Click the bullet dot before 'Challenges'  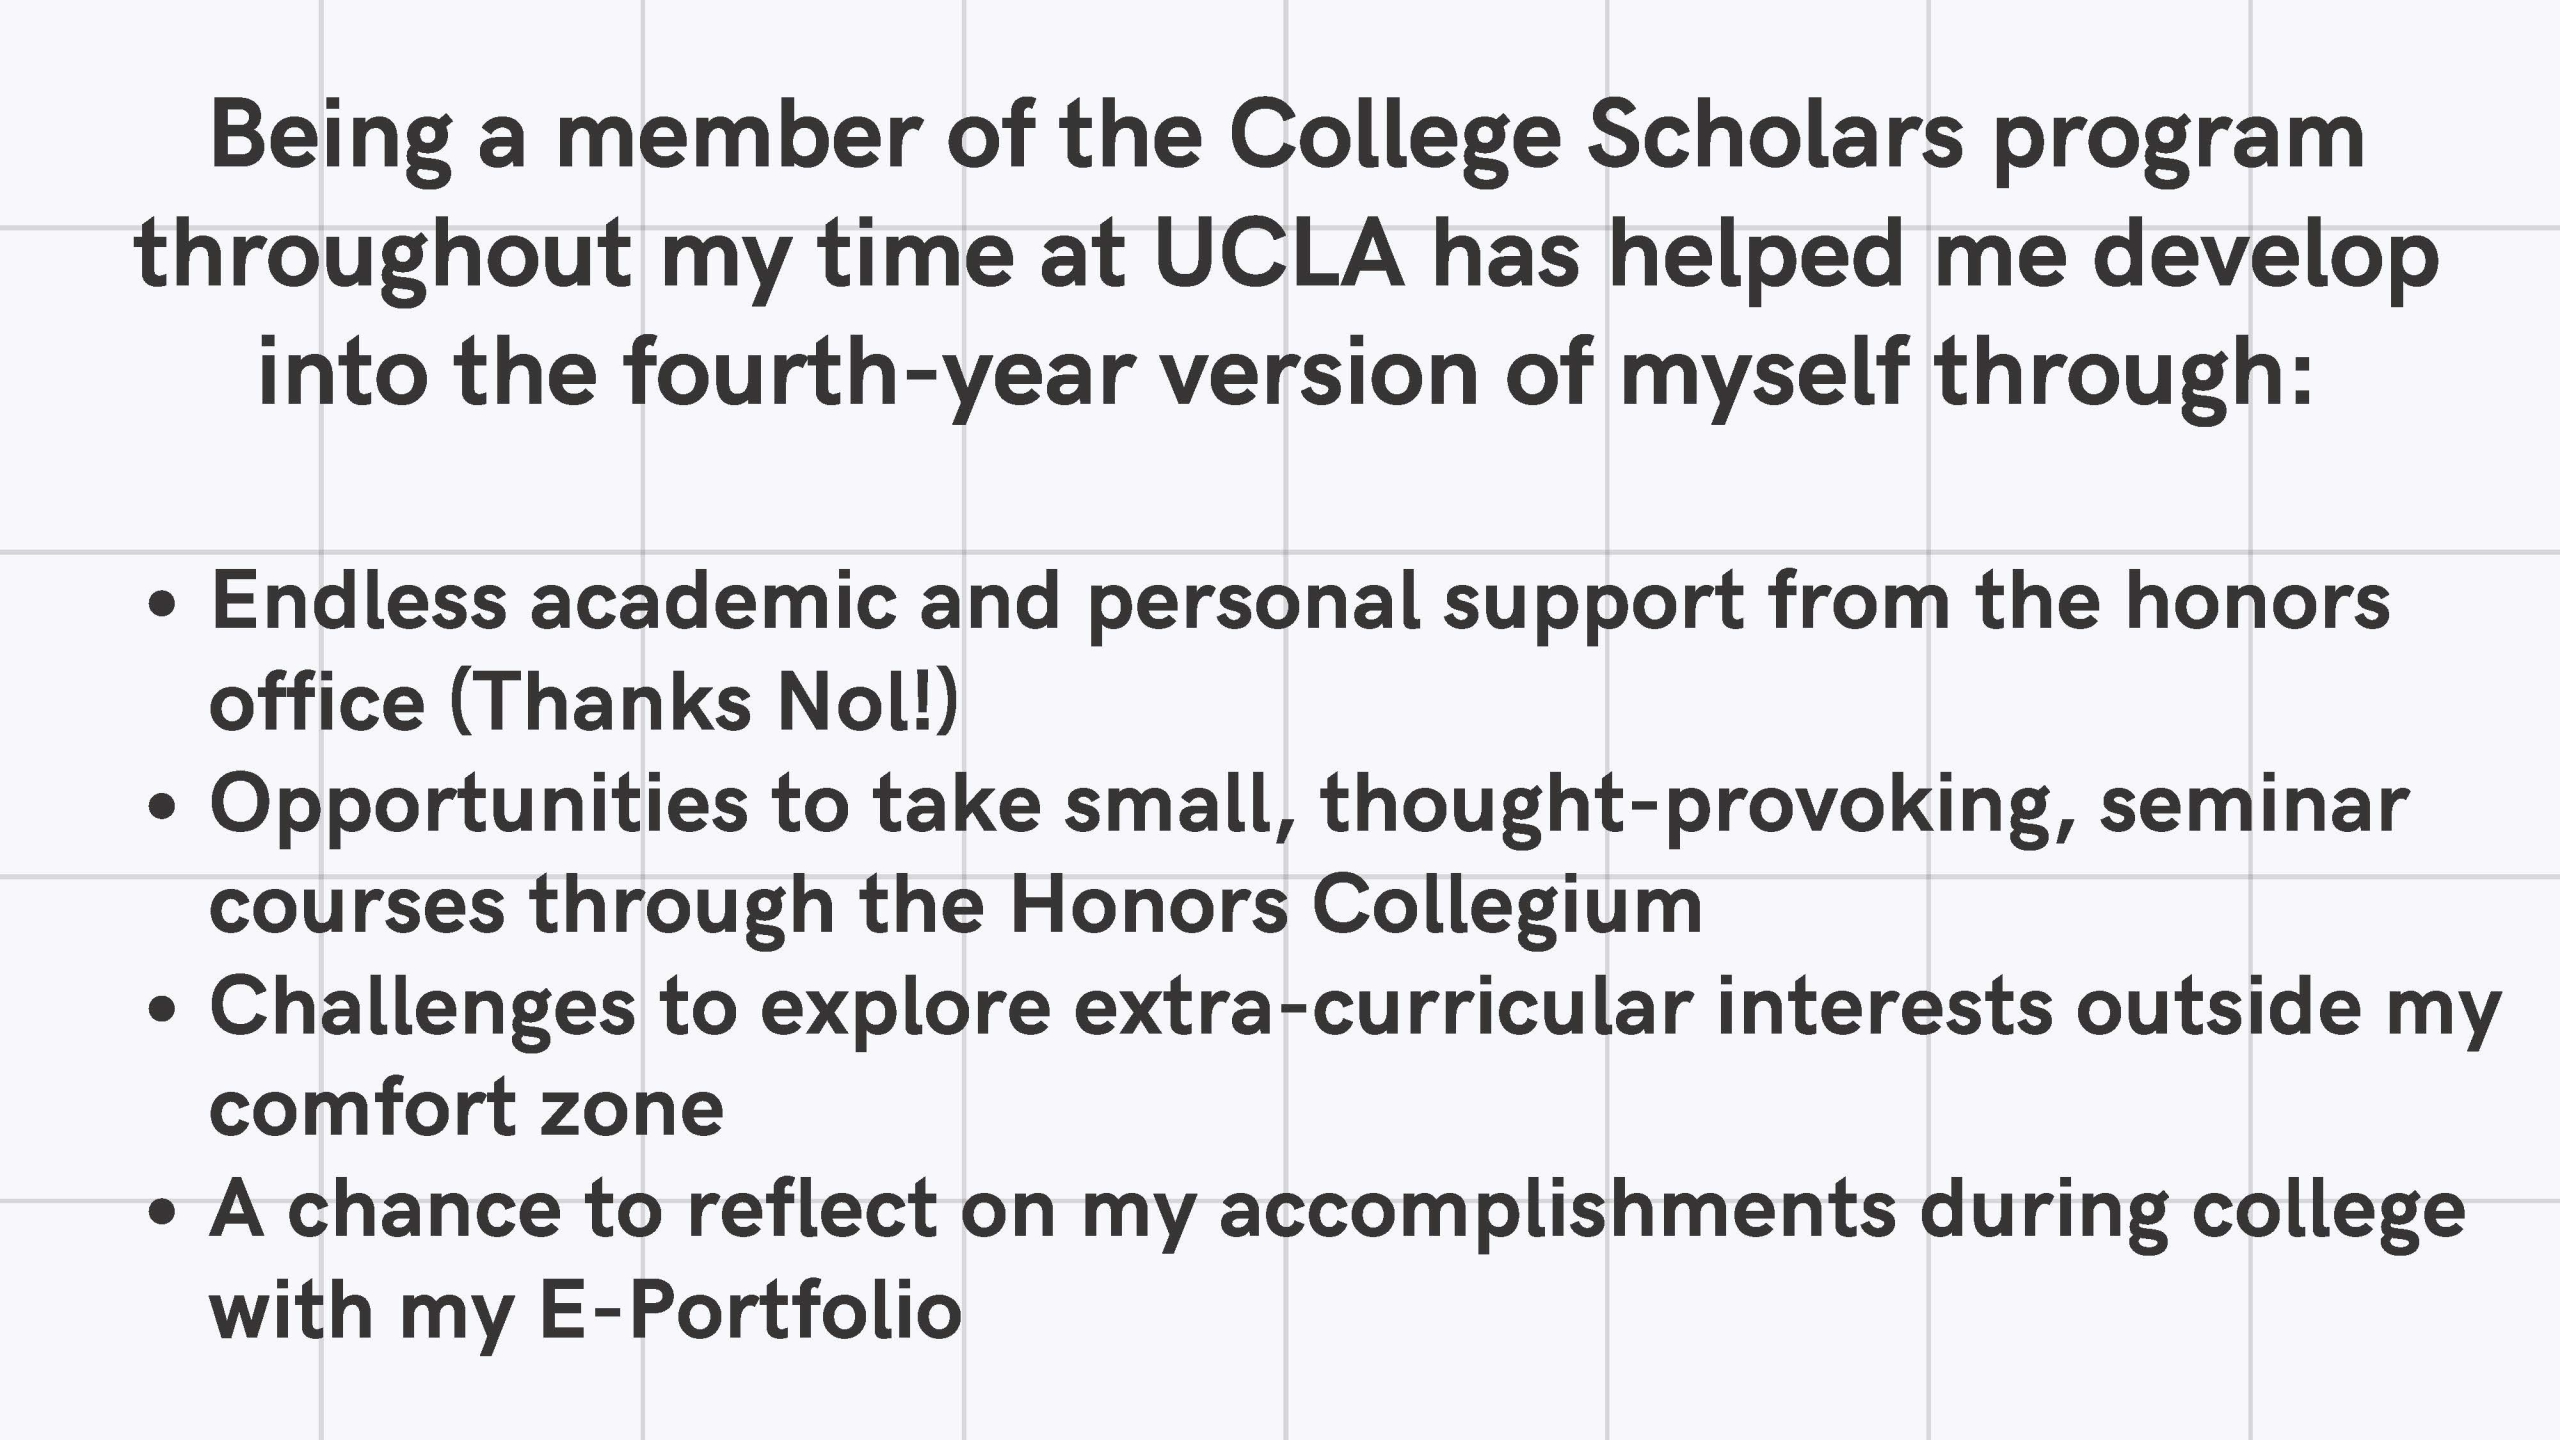pos(161,1009)
